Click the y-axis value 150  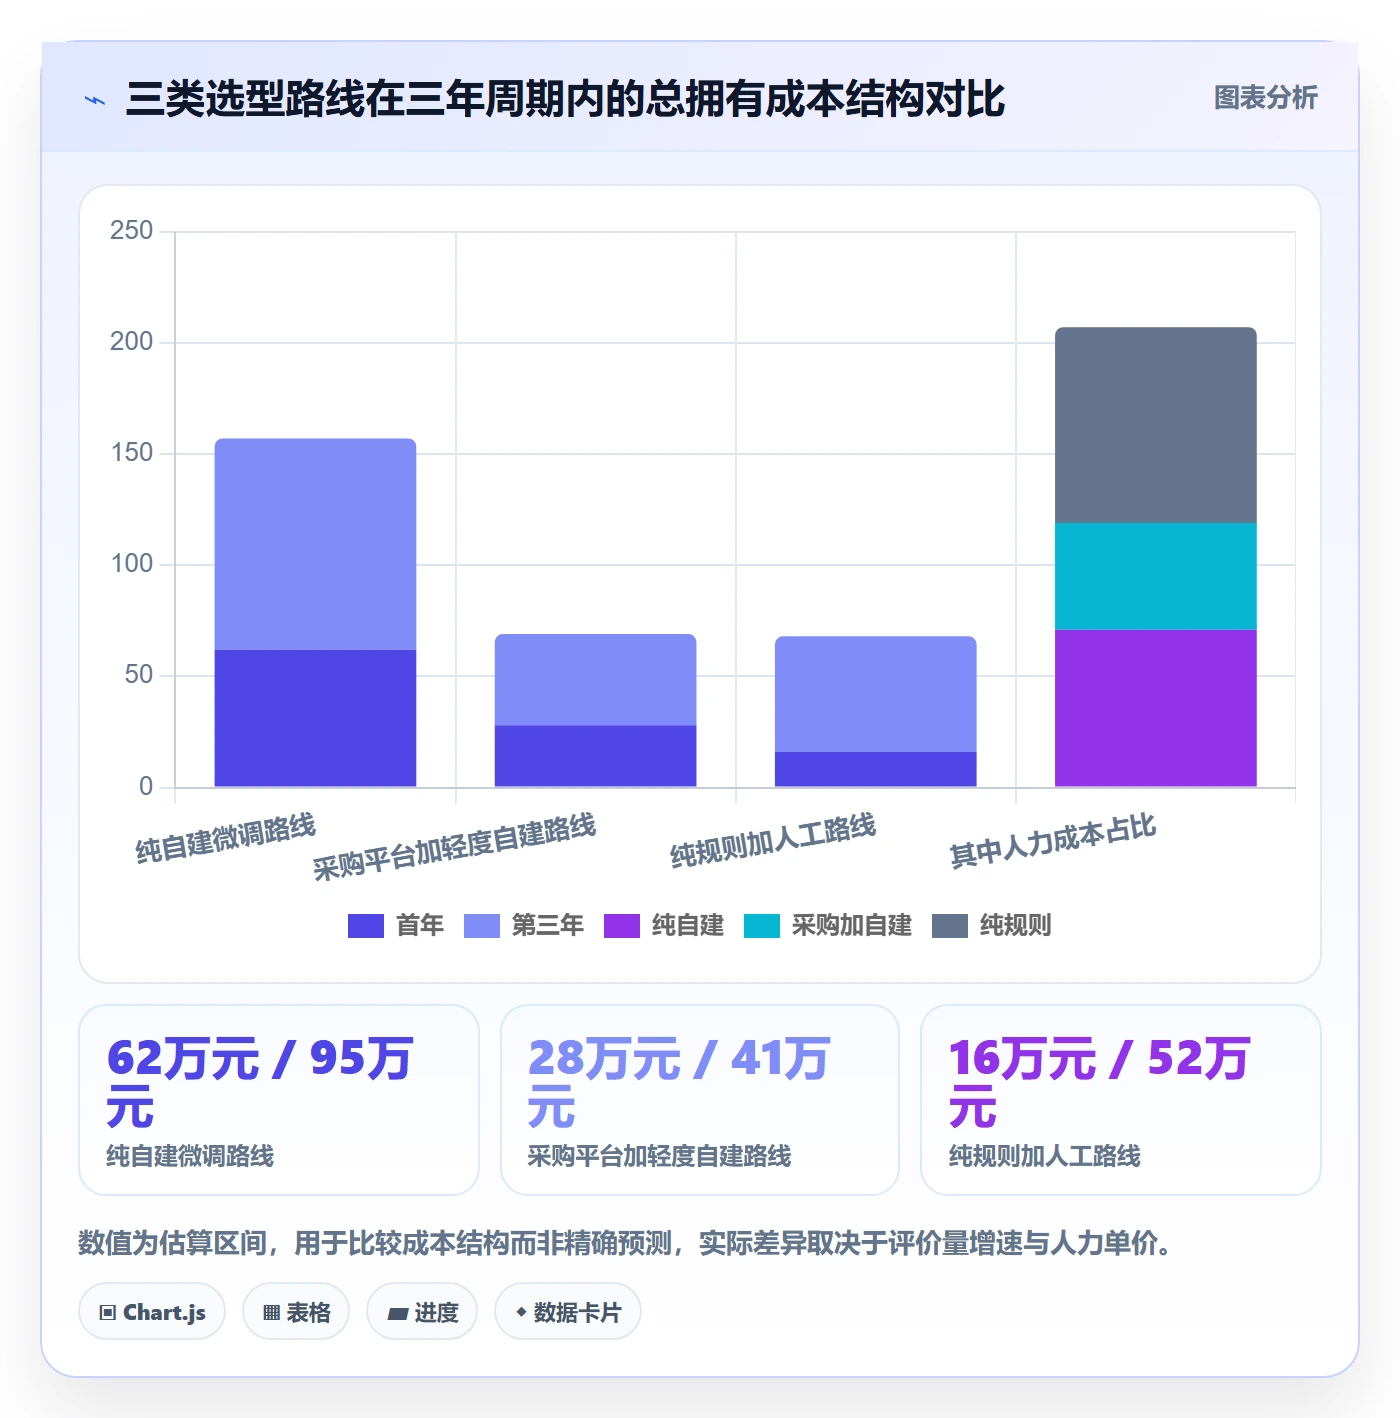[132, 453]
